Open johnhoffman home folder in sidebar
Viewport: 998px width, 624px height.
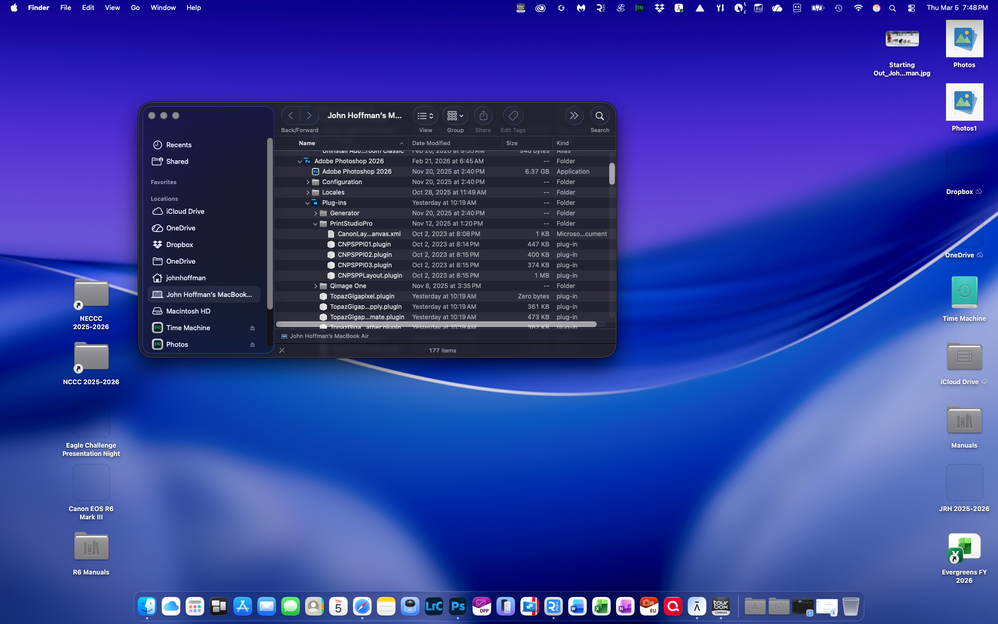click(x=204, y=278)
